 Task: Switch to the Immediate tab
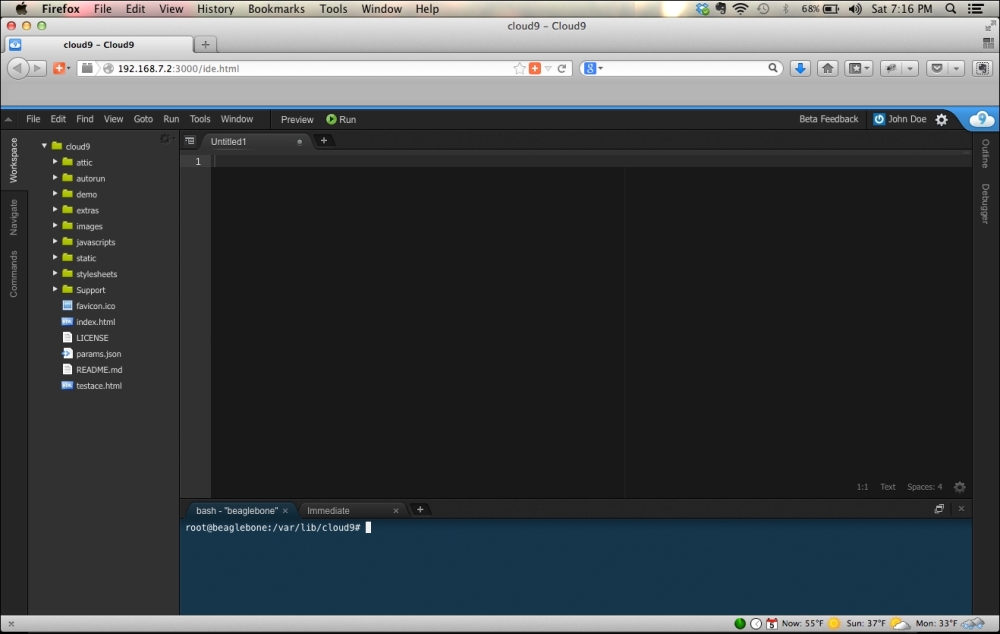point(329,511)
